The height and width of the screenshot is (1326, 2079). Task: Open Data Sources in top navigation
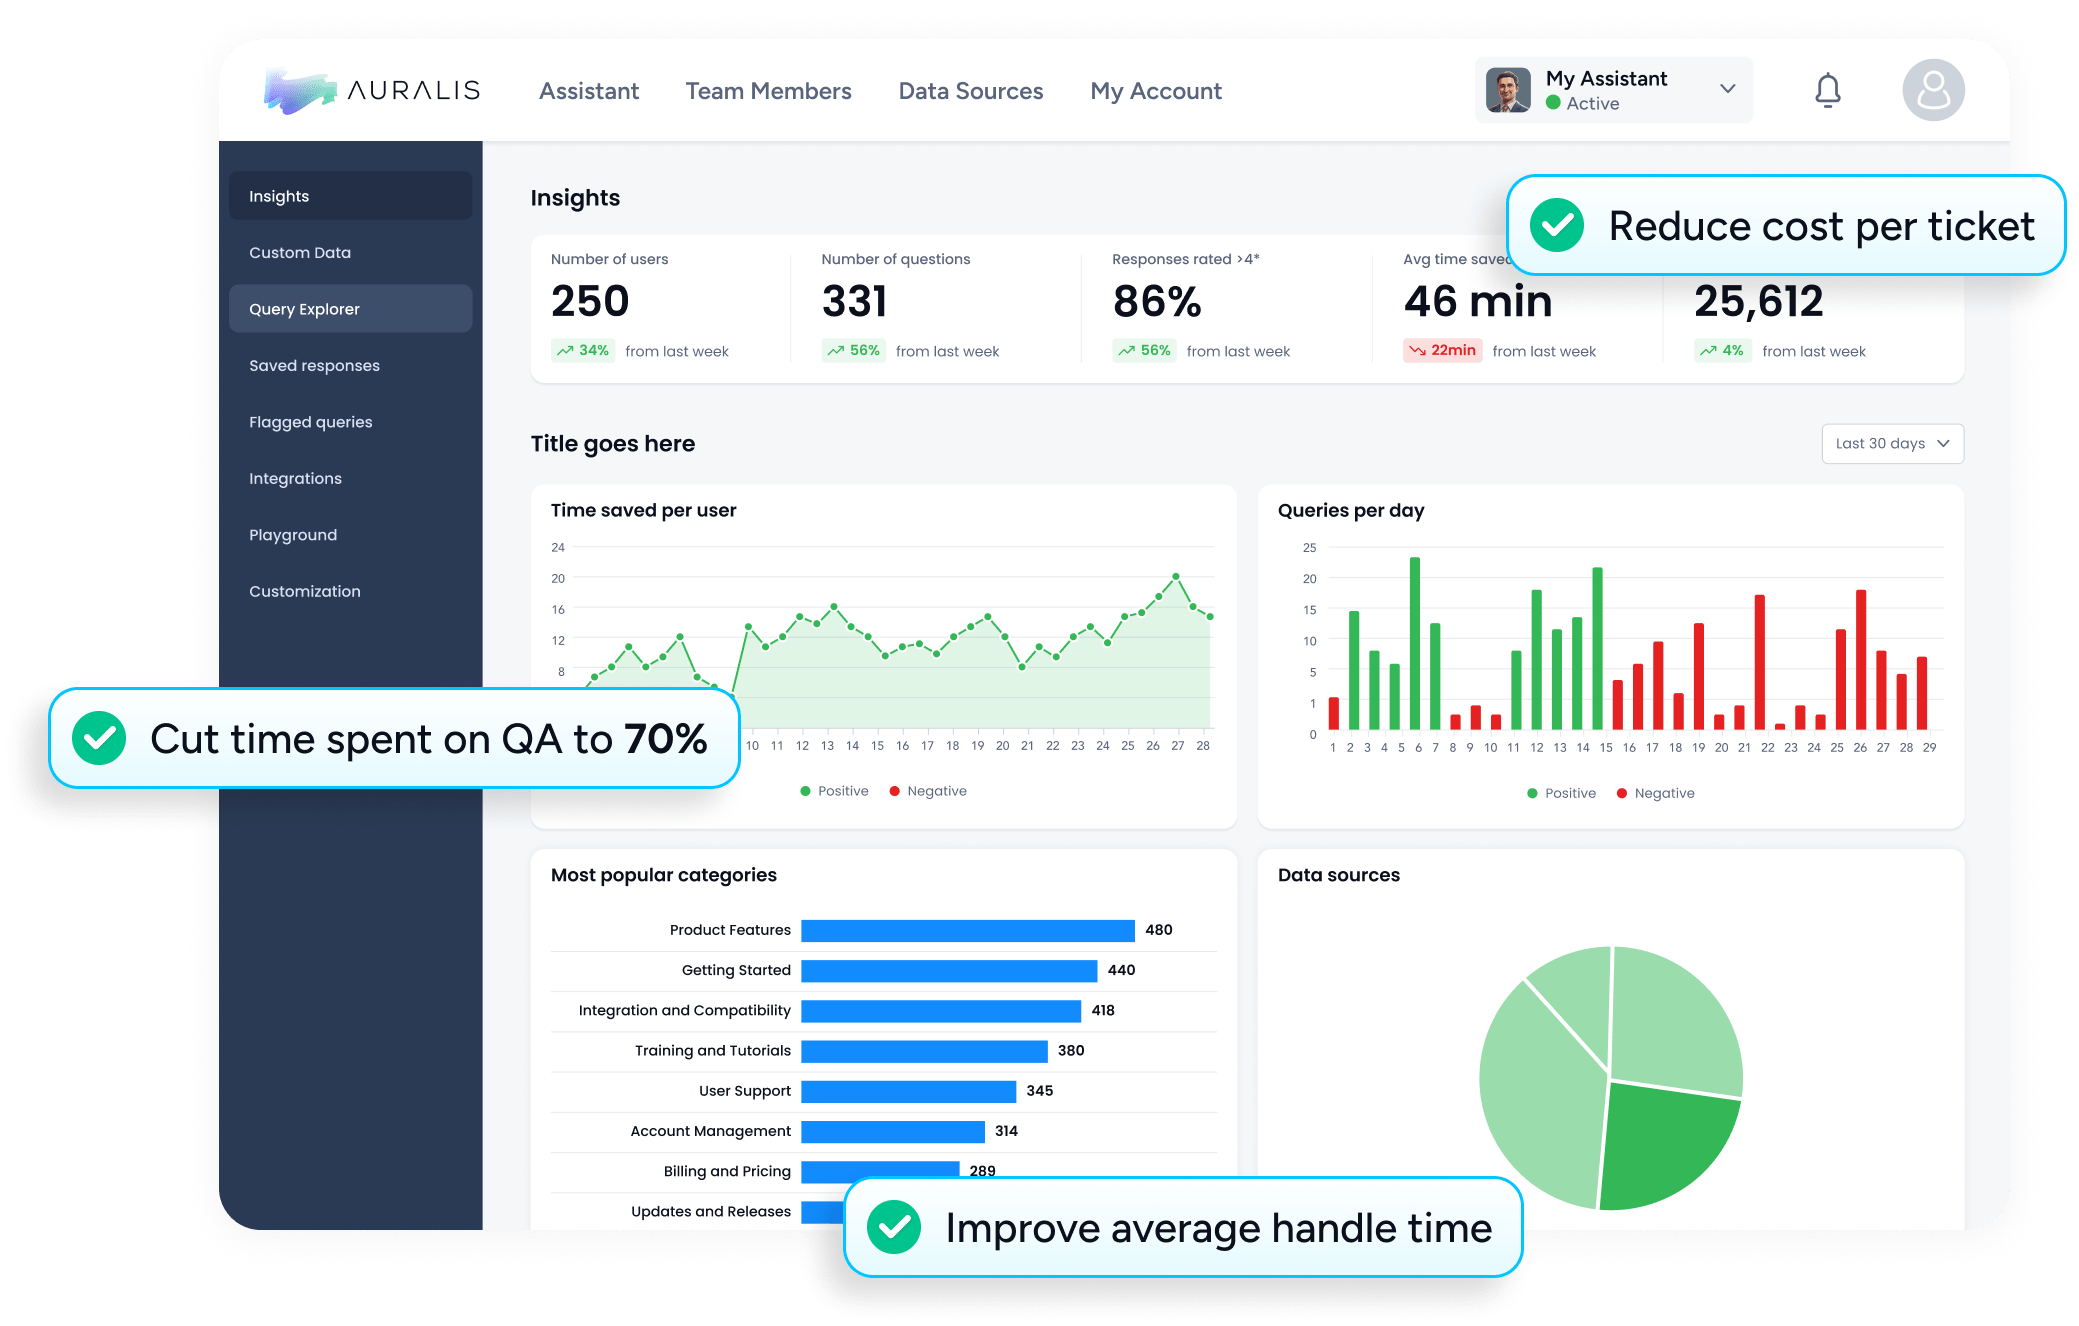pos(970,91)
